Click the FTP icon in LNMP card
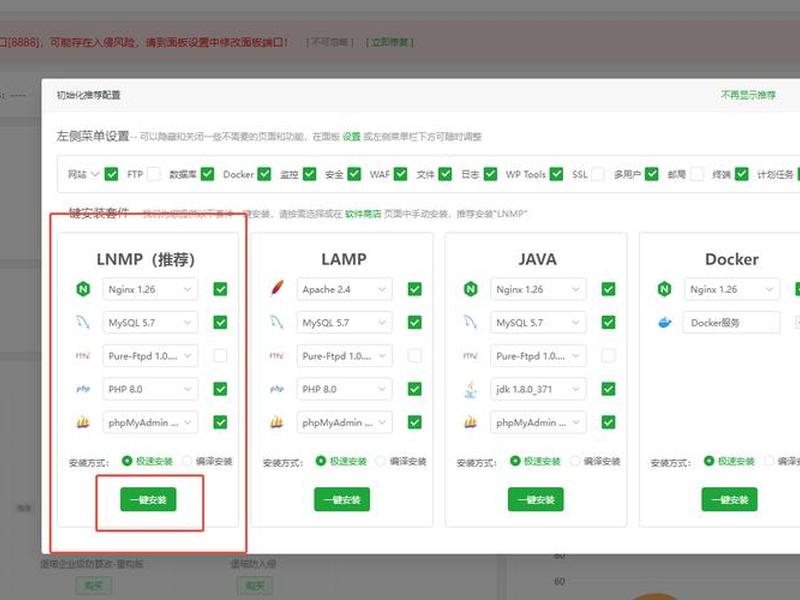 (83, 356)
